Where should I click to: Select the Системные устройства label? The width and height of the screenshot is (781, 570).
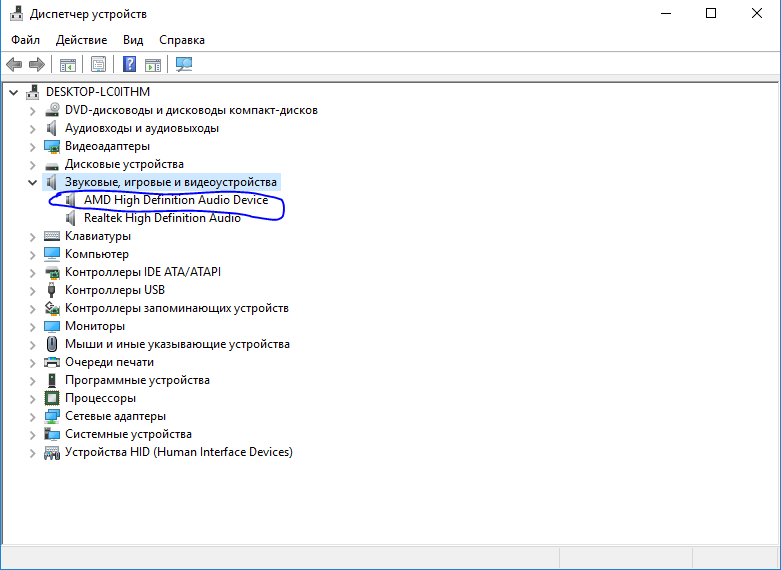128,434
